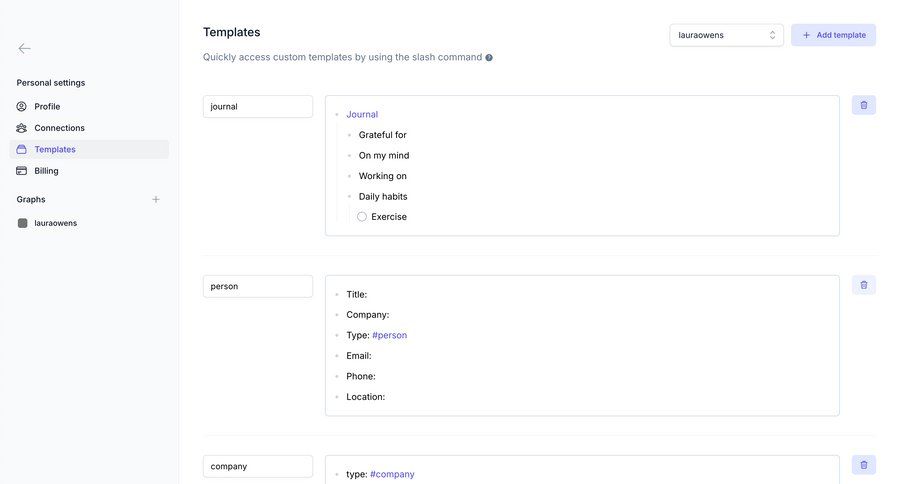
Task: Click the 'Company:' line
Action: [x=367, y=315]
